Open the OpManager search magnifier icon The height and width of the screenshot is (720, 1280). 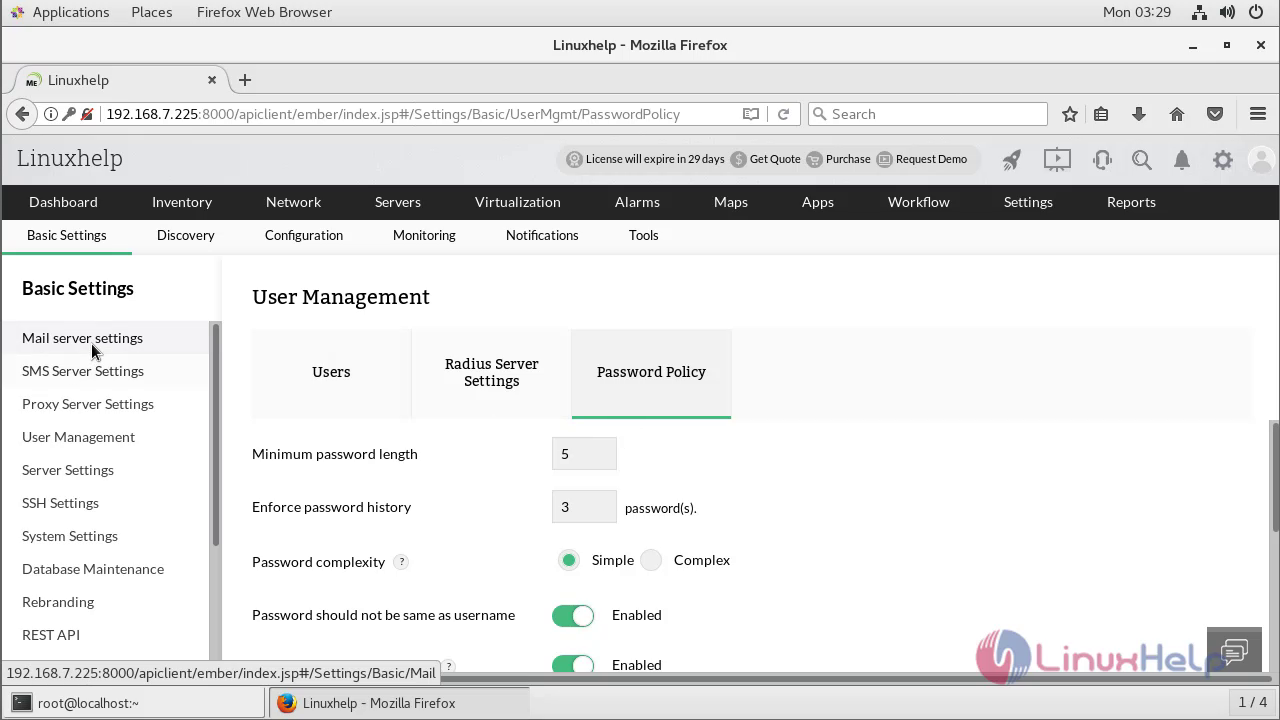[1142, 159]
